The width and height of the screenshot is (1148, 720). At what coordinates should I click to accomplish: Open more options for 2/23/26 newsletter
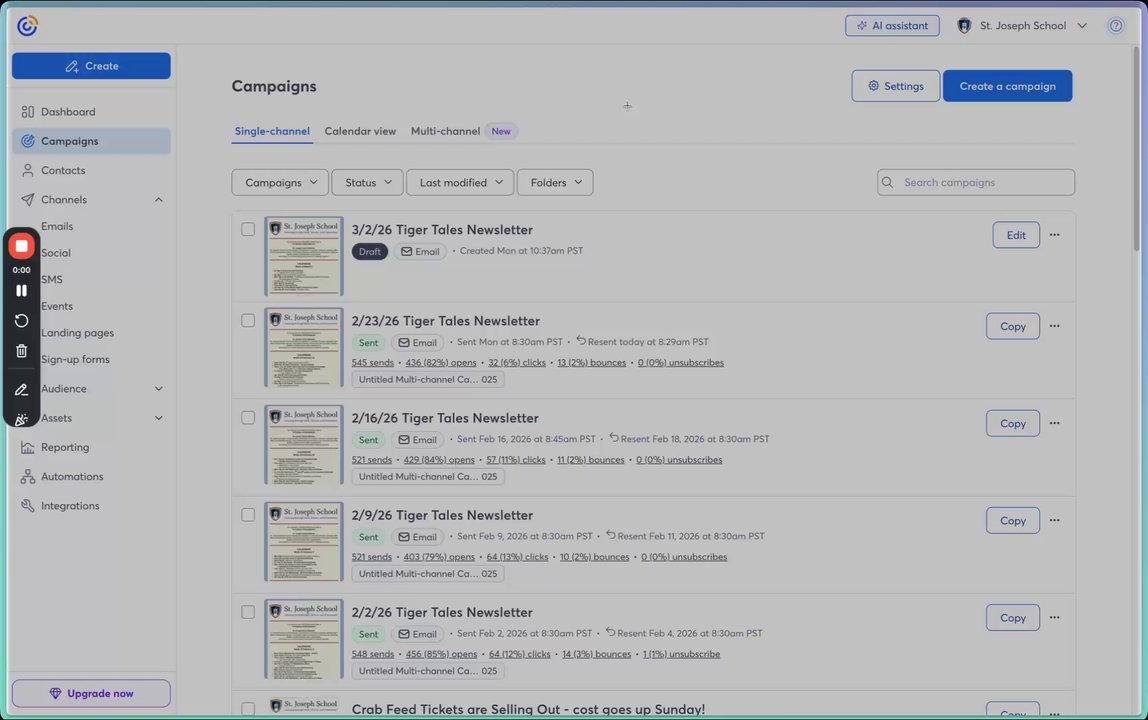[1054, 326]
